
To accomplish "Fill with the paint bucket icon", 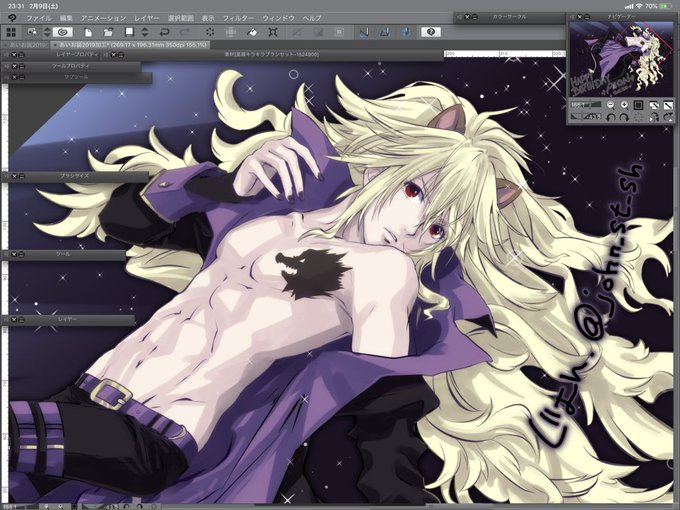I will click(x=252, y=32).
